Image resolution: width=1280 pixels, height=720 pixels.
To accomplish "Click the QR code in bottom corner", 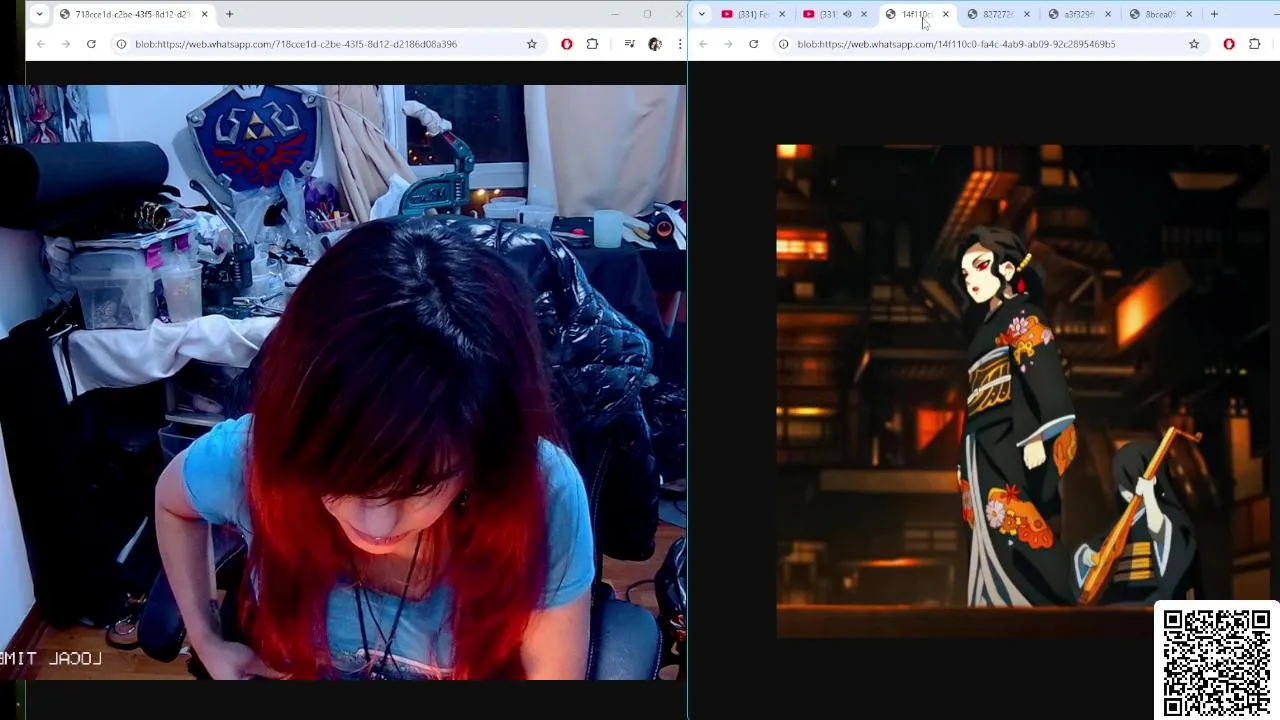I will tap(1217, 661).
